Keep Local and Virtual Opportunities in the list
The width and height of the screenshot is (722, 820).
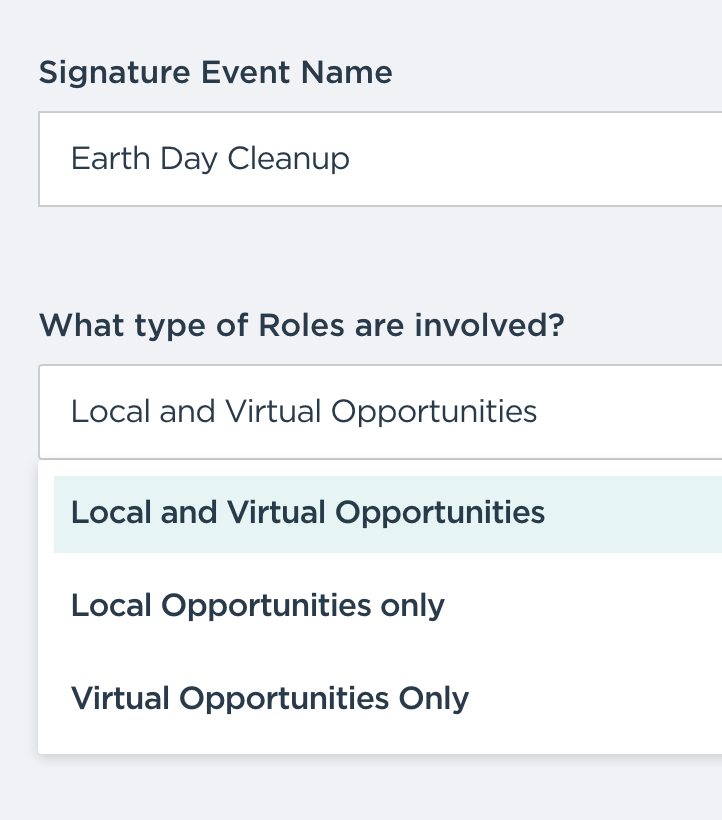pyautogui.click(x=388, y=514)
